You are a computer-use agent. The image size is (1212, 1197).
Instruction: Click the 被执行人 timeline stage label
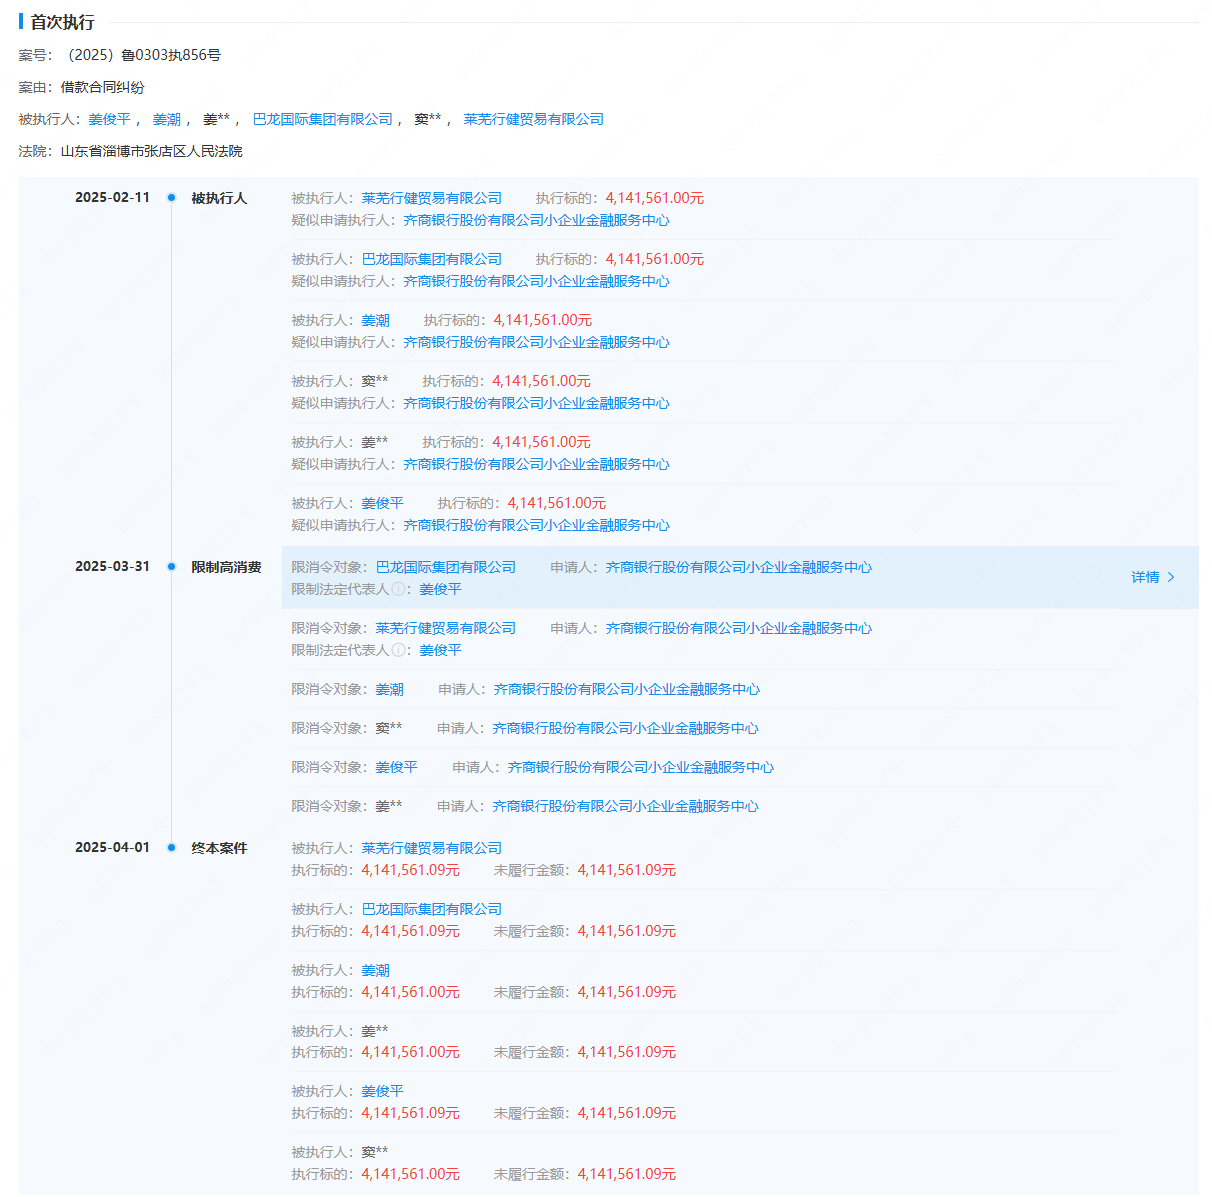tap(219, 199)
